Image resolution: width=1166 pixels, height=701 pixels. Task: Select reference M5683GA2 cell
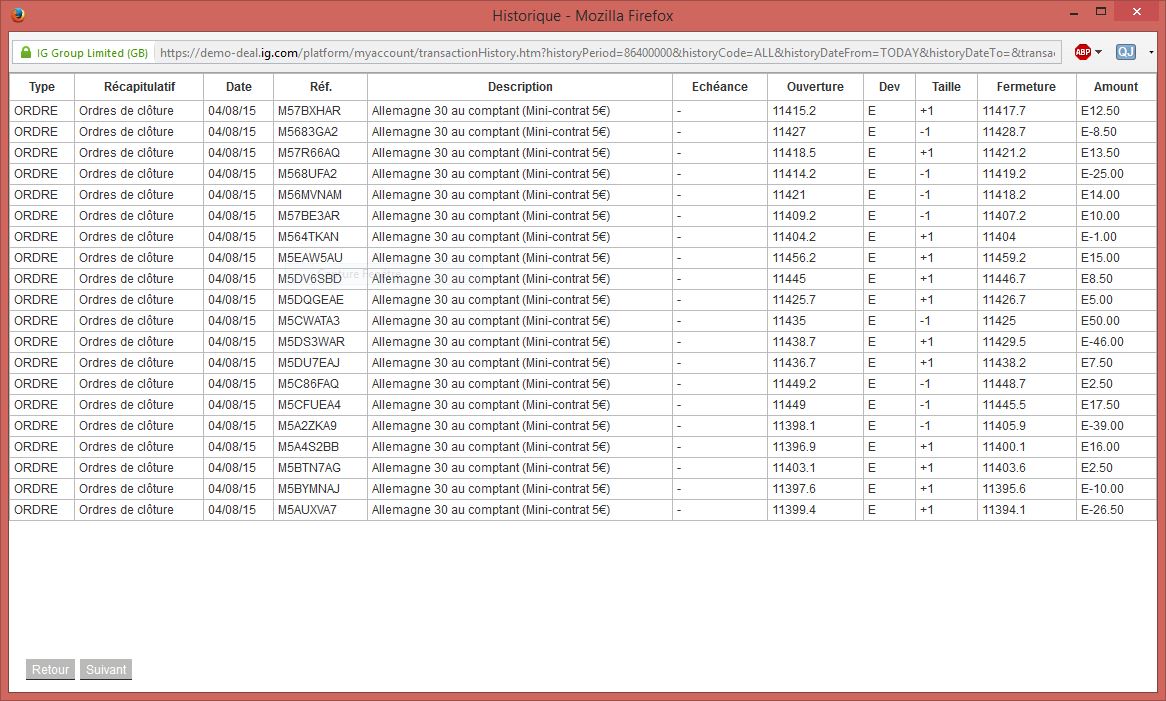pyautogui.click(x=321, y=132)
